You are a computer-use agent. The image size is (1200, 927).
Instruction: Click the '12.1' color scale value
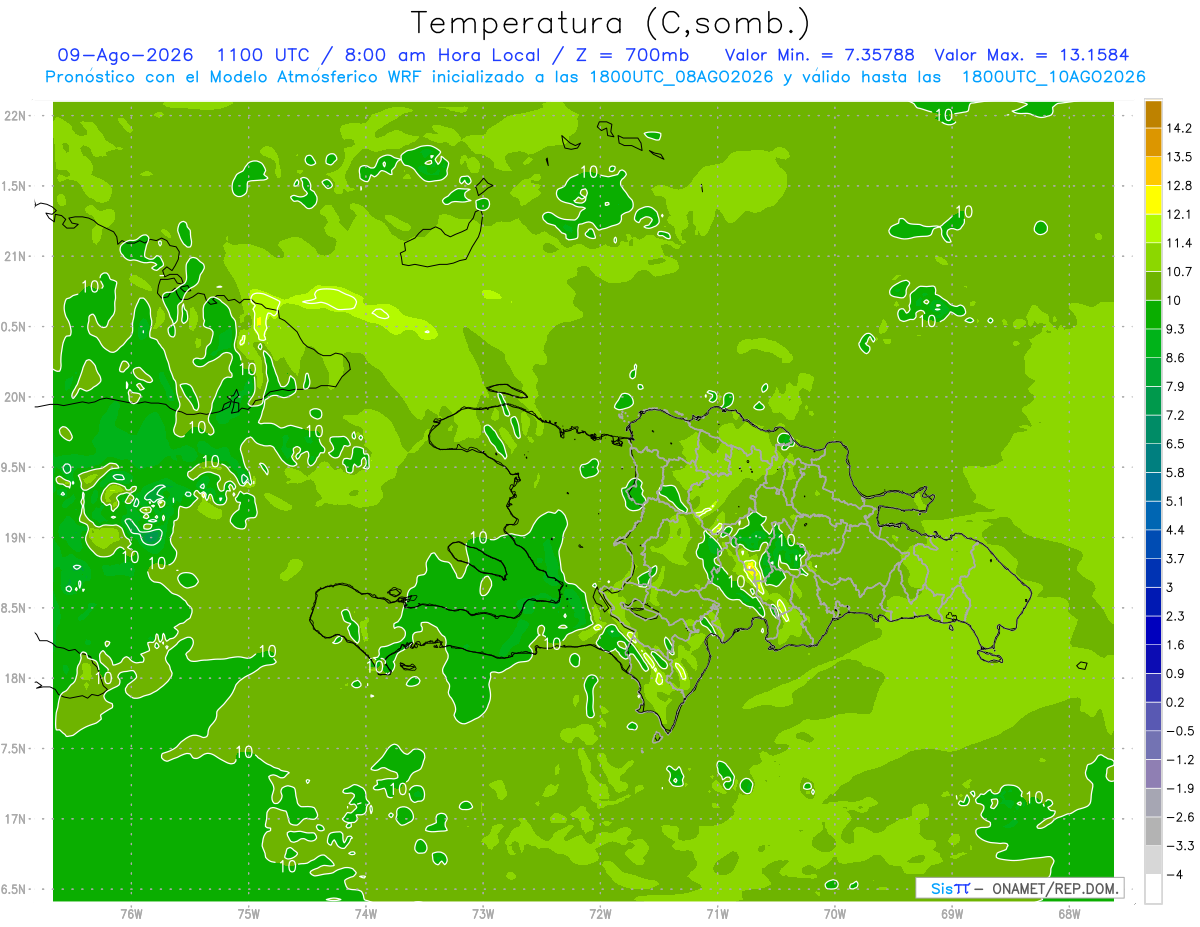1180,215
